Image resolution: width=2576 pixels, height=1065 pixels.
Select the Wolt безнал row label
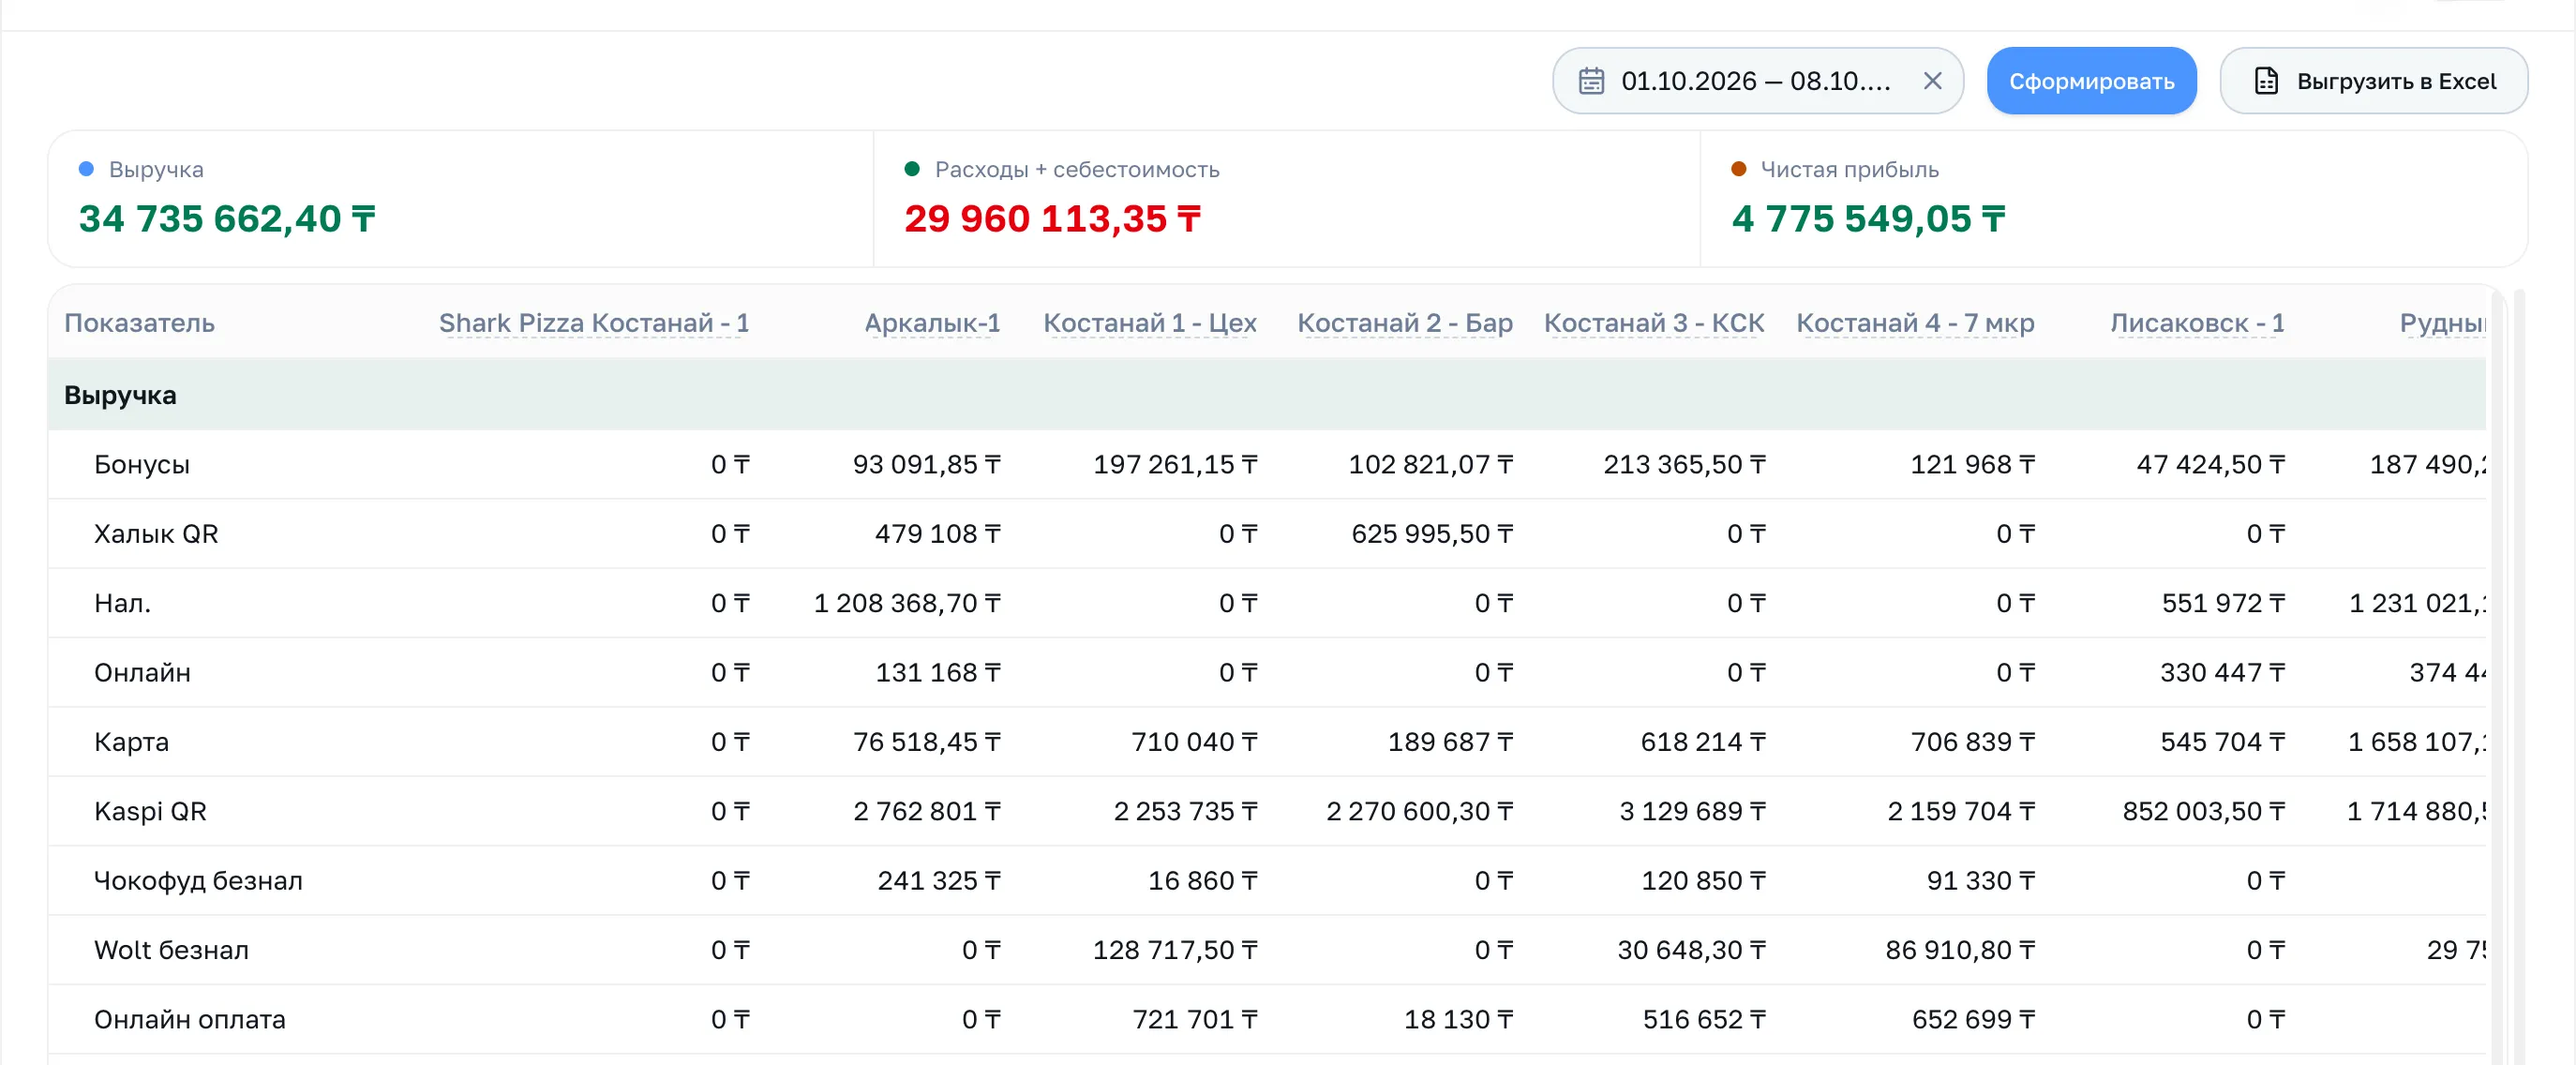click(171, 950)
